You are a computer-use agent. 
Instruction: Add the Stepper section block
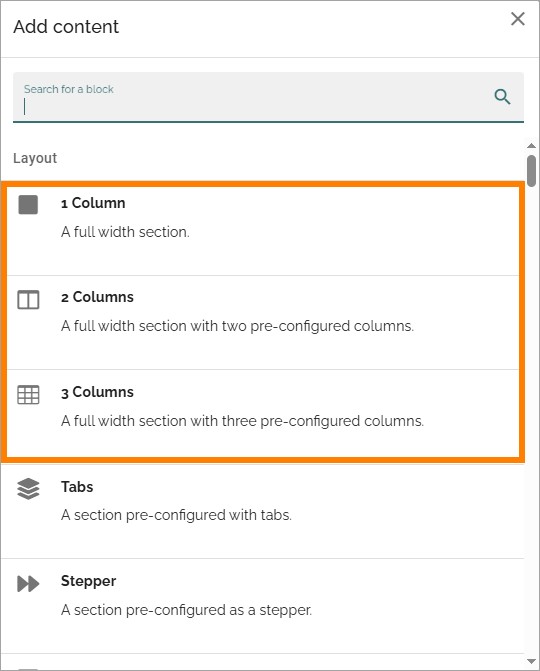pyautogui.click(x=263, y=606)
